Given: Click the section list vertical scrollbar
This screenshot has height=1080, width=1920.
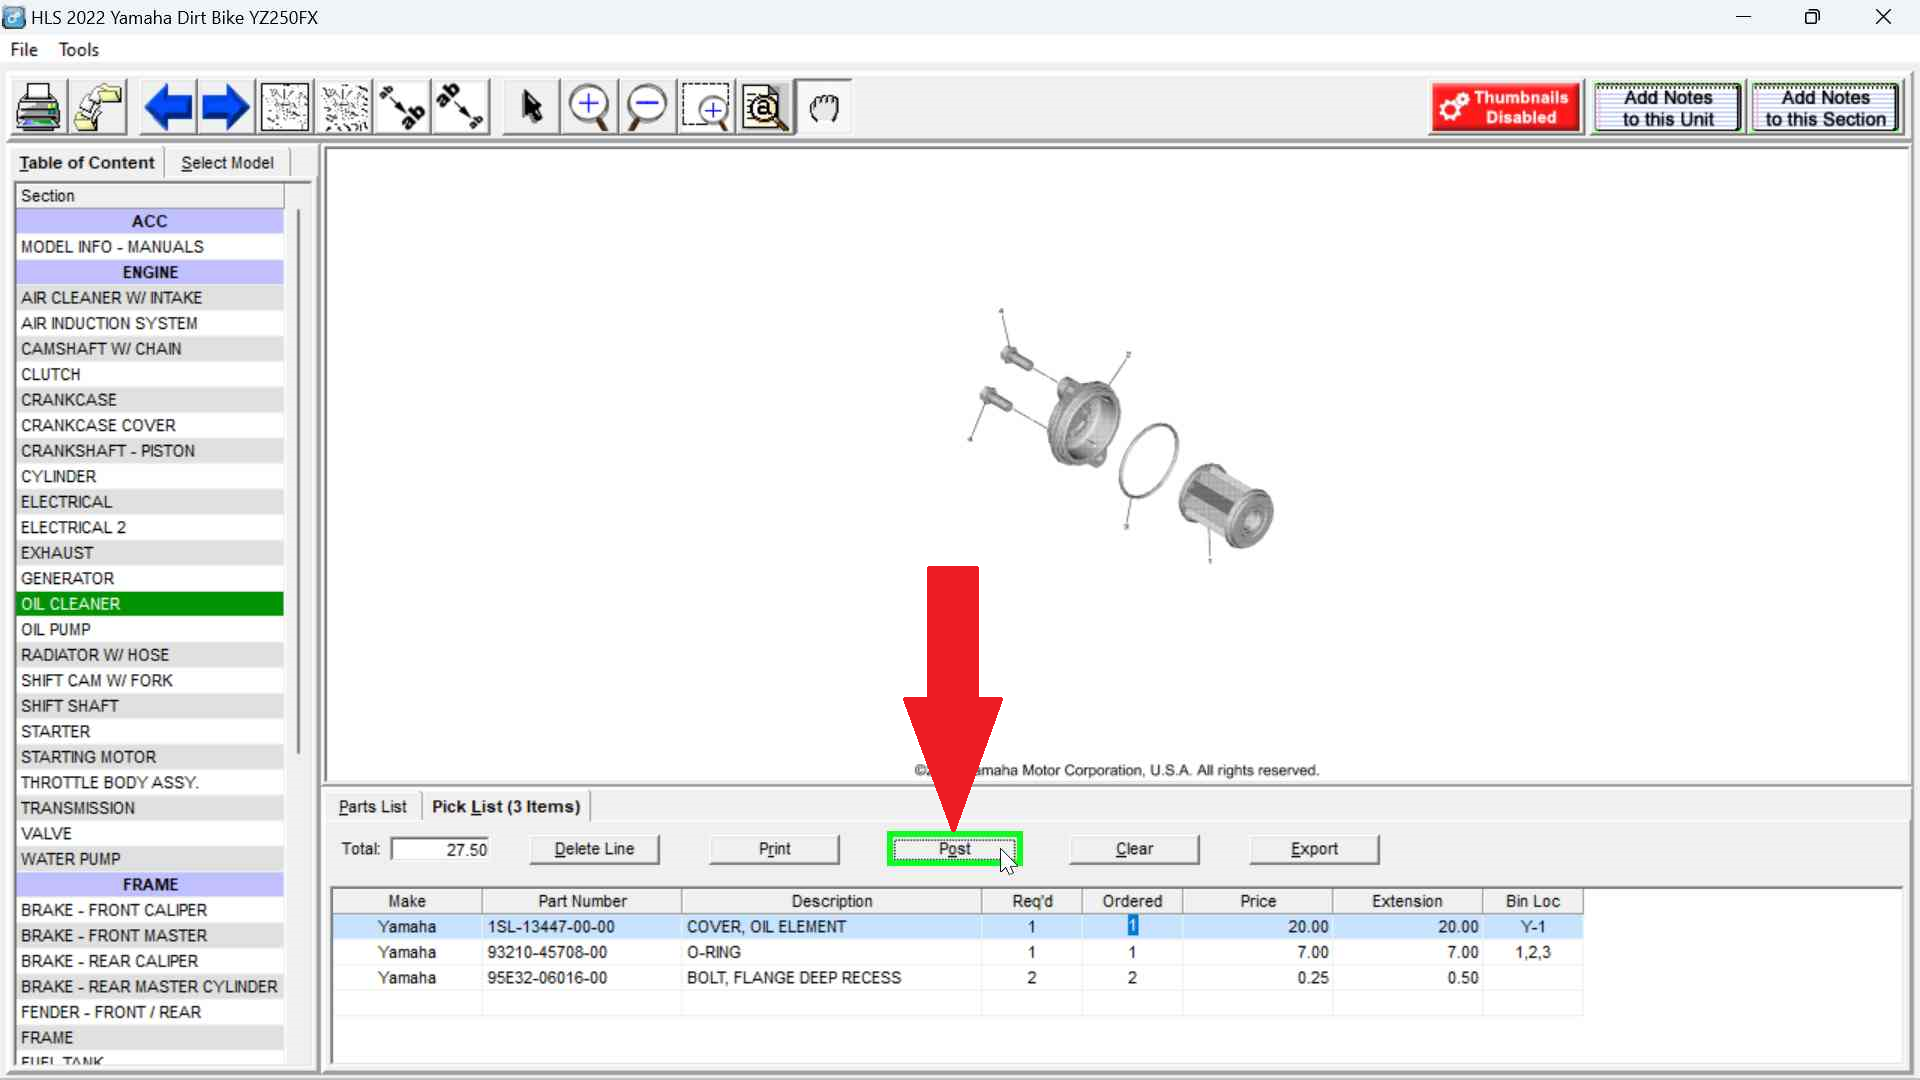Looking at the screenshot, I should [x=298, y=480].
